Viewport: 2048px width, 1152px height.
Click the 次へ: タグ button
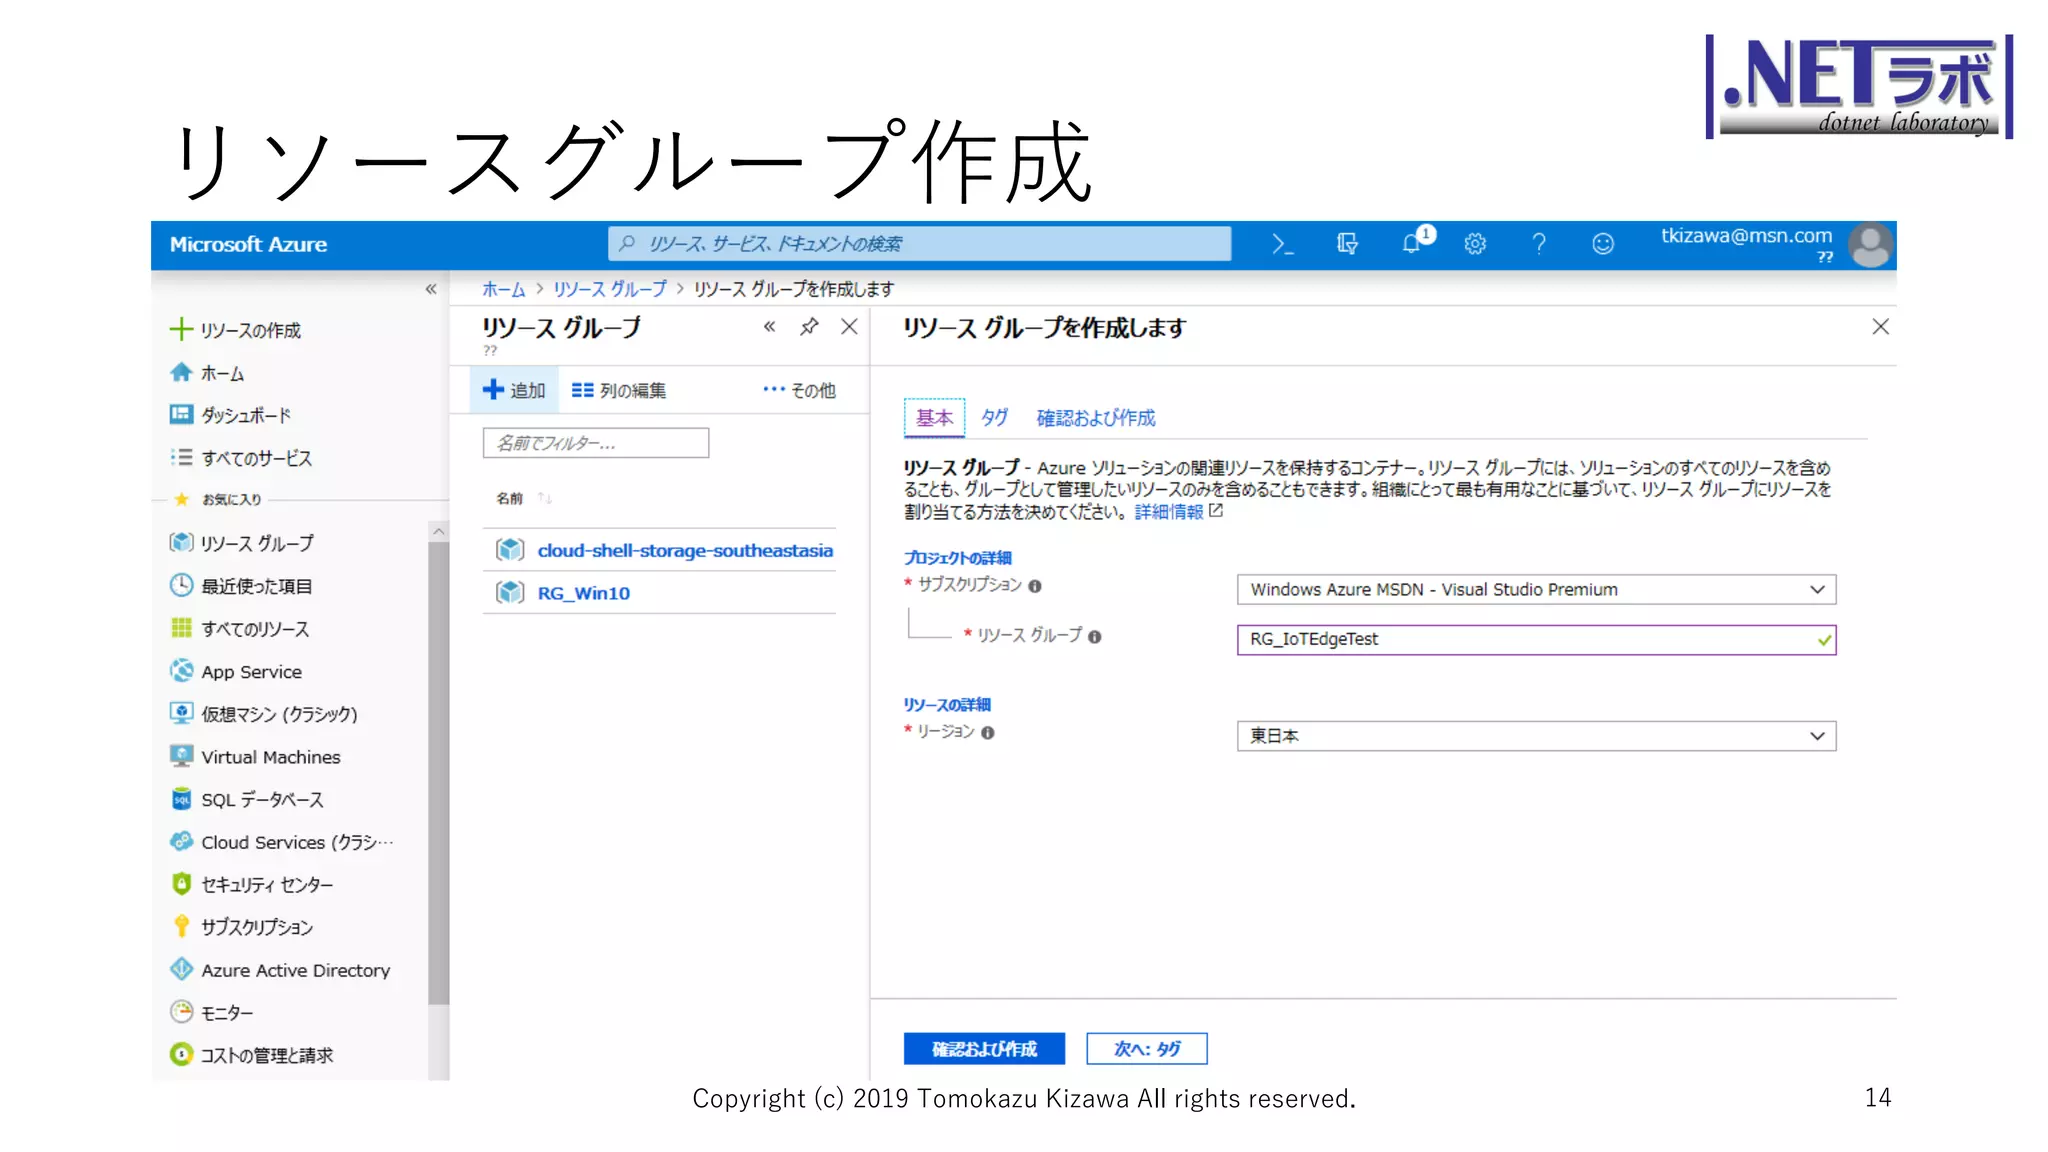tap(1146, 1049)
